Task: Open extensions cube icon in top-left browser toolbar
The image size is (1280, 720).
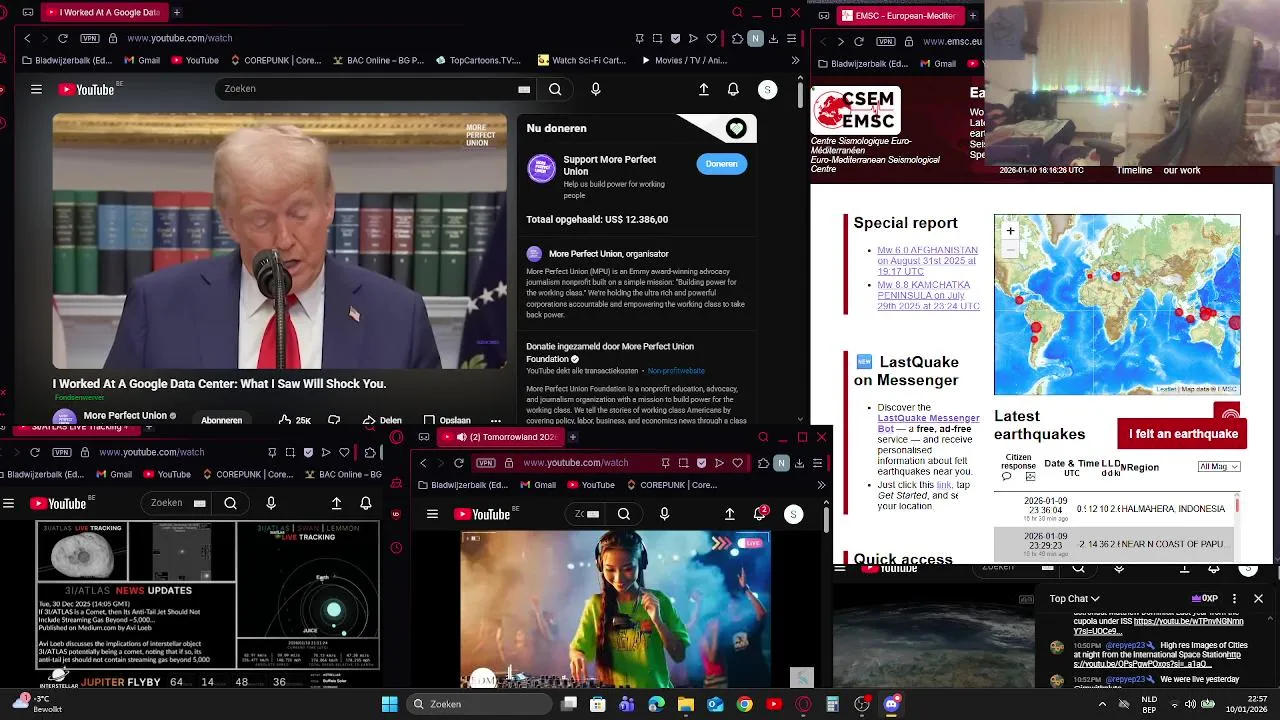Action: click(737, 38)
